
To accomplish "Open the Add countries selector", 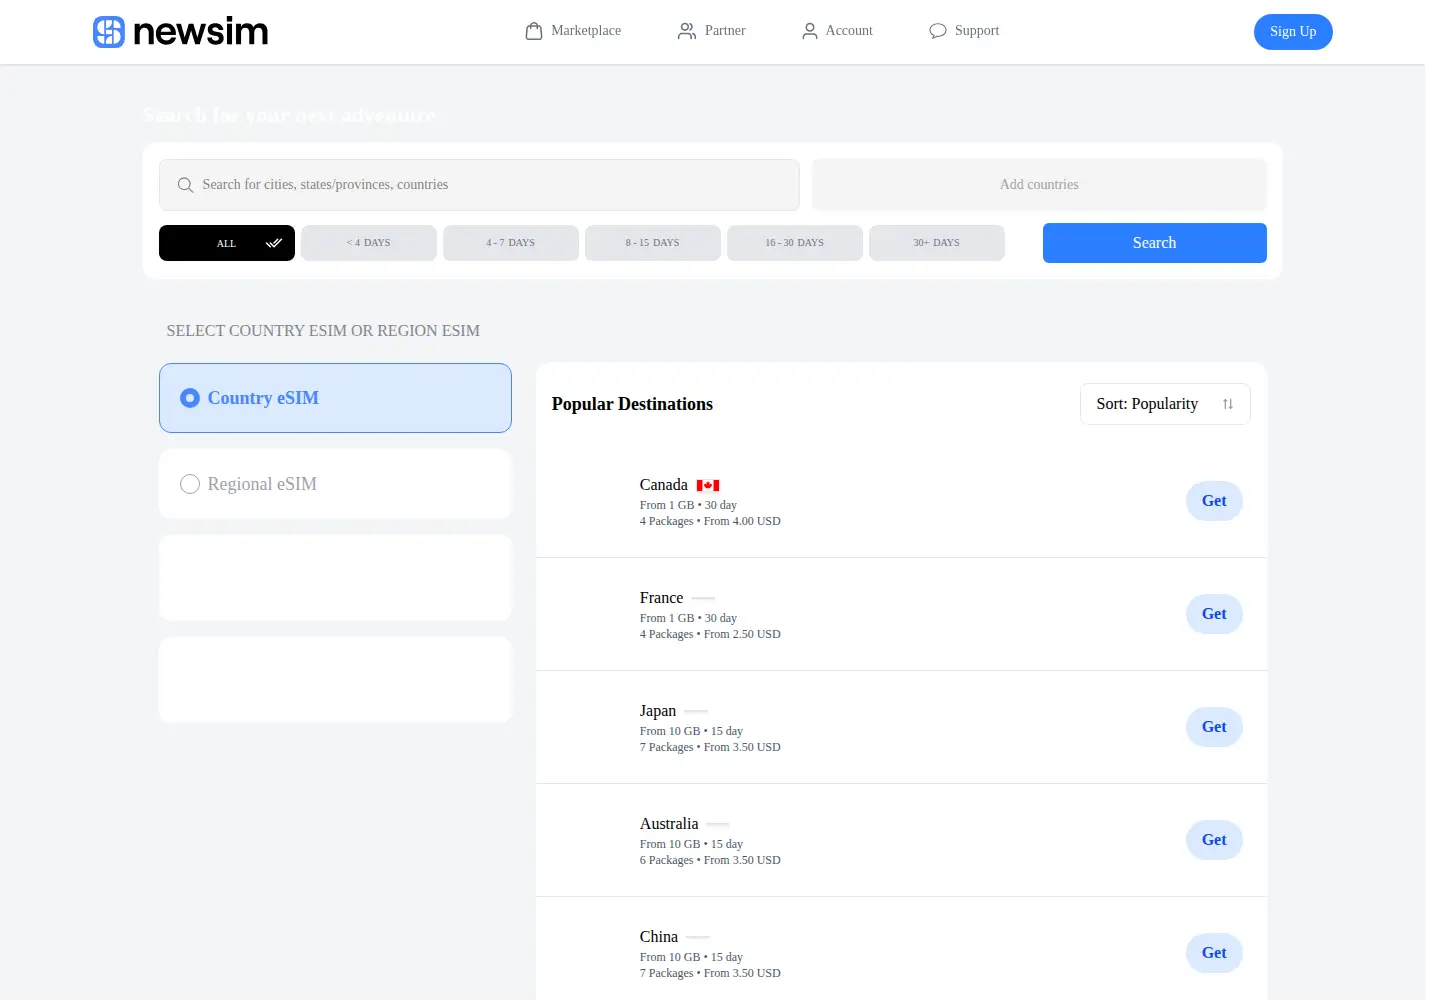I will pyautogui.click(x=1039, y=185).
